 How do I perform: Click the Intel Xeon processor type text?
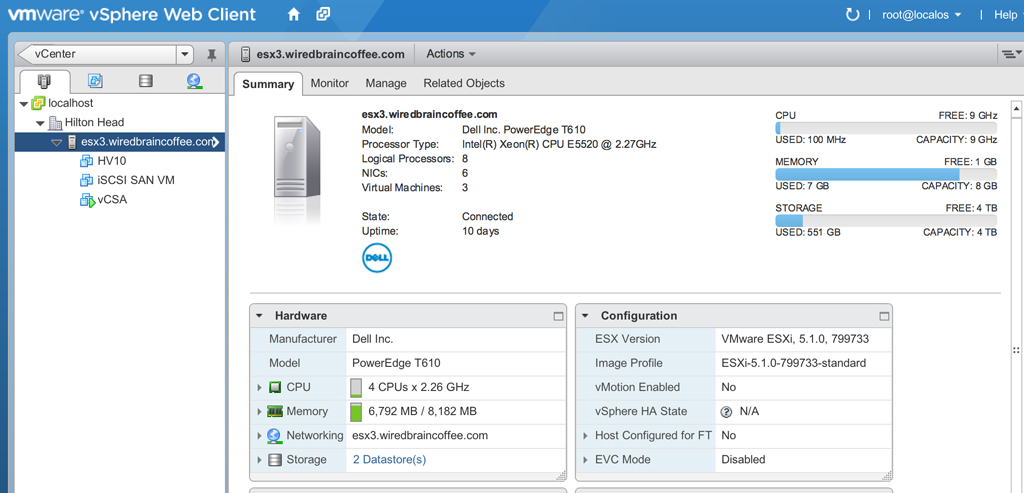pos(559,144)
